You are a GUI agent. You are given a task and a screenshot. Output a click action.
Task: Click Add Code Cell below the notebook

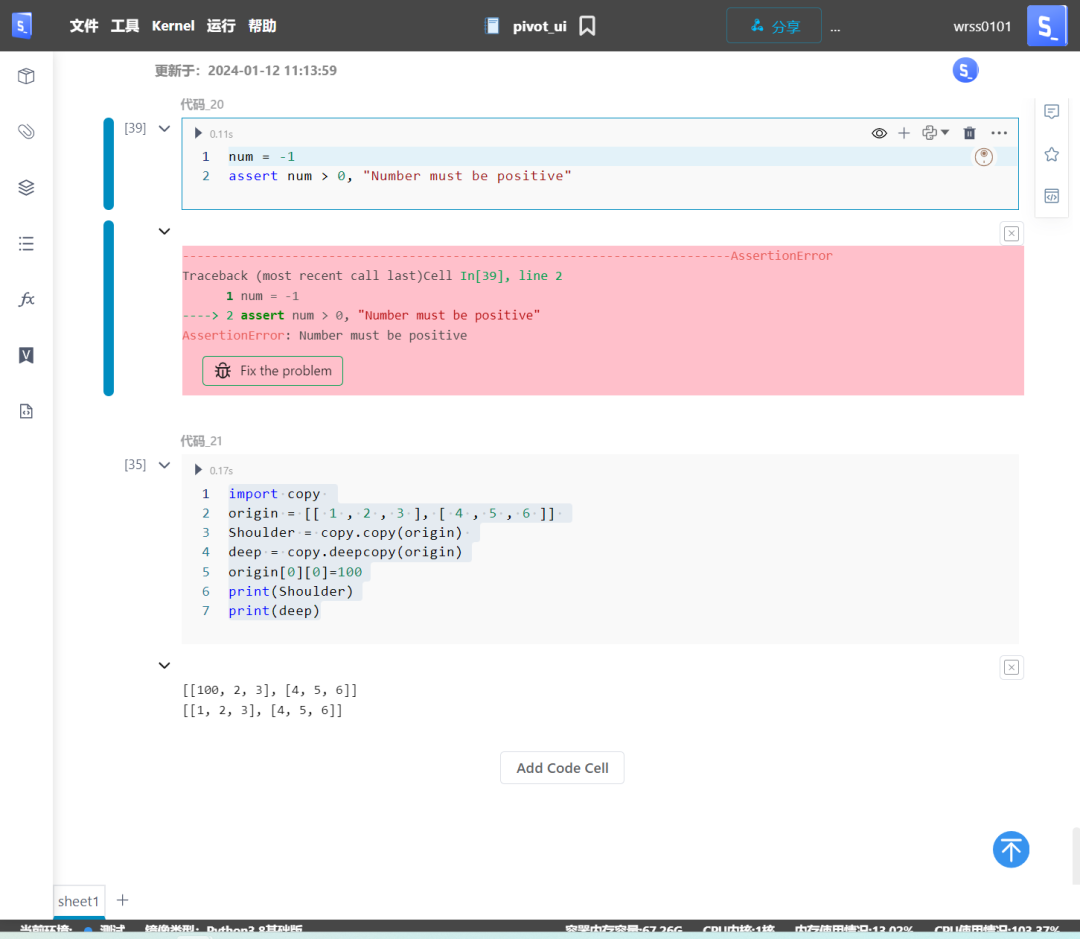point(562,767)
